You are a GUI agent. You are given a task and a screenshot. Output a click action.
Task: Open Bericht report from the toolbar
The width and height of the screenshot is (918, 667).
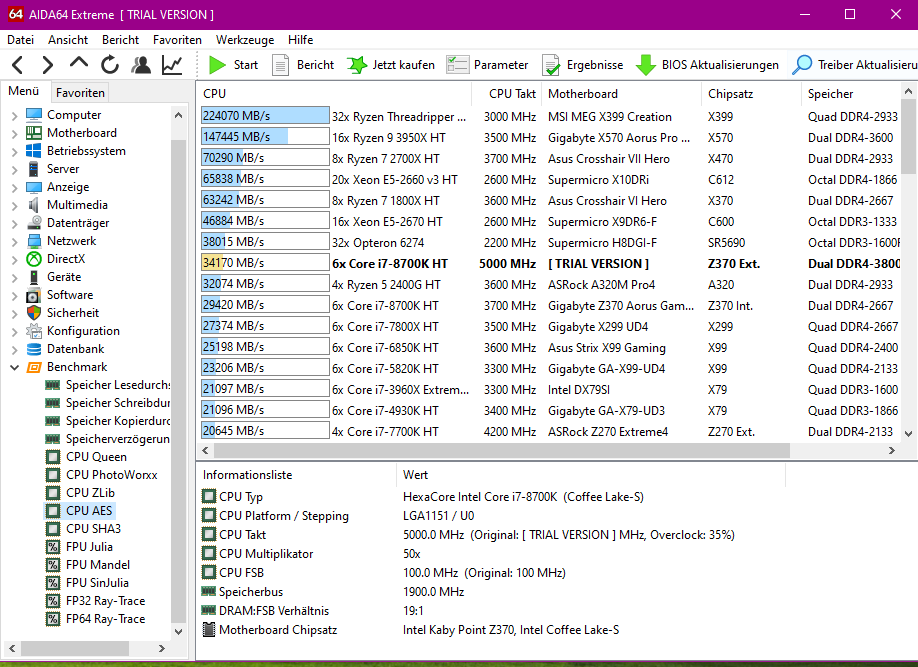[x=303, y=64]
